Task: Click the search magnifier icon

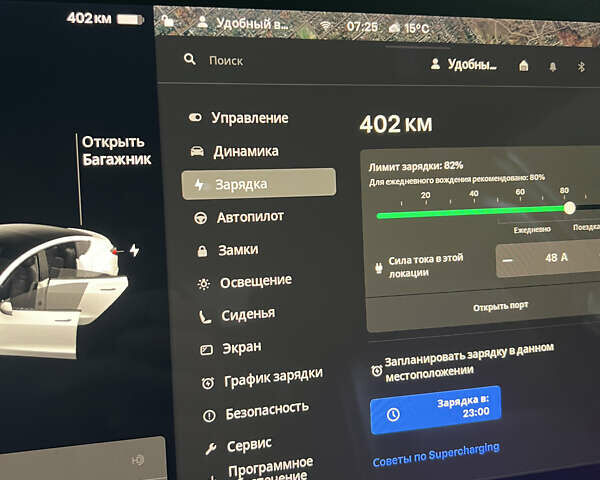Action: [x=190, y=59]
